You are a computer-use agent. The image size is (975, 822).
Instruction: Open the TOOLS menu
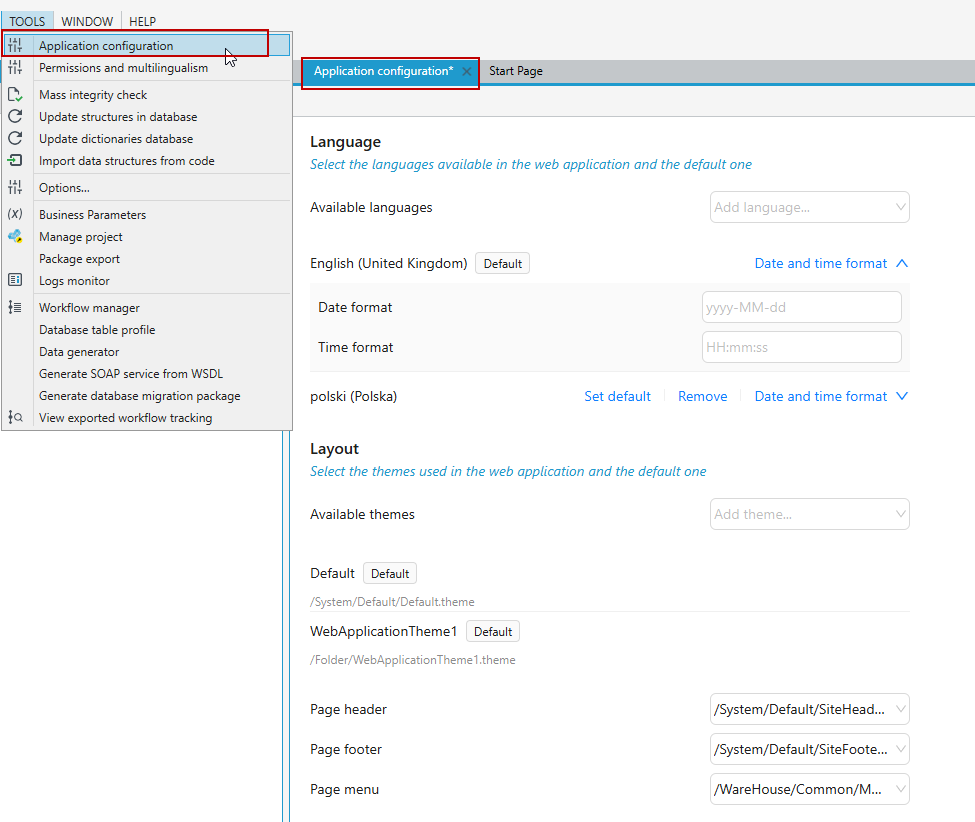pos(27,21)
